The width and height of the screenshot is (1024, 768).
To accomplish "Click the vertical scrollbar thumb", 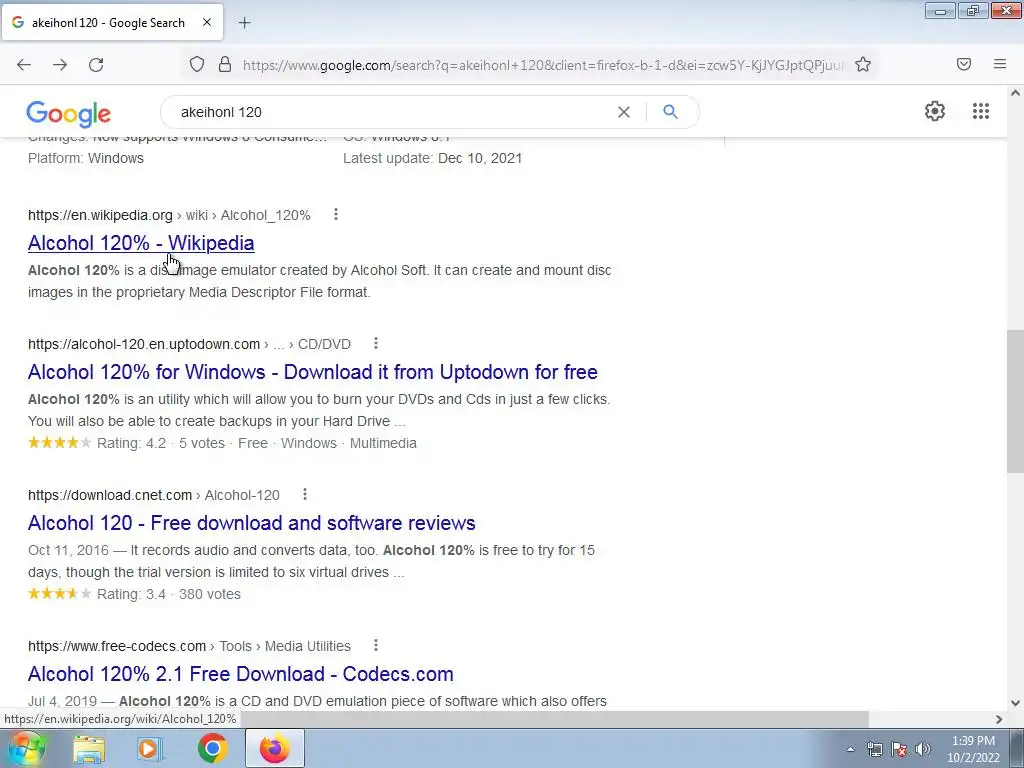I will [1015, 402].
